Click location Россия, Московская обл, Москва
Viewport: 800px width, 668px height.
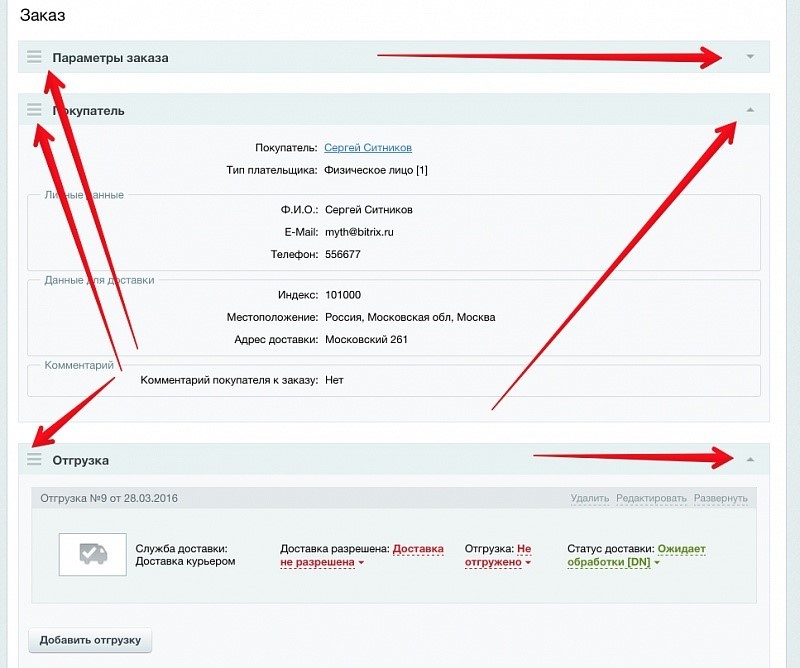pos(410,317)
